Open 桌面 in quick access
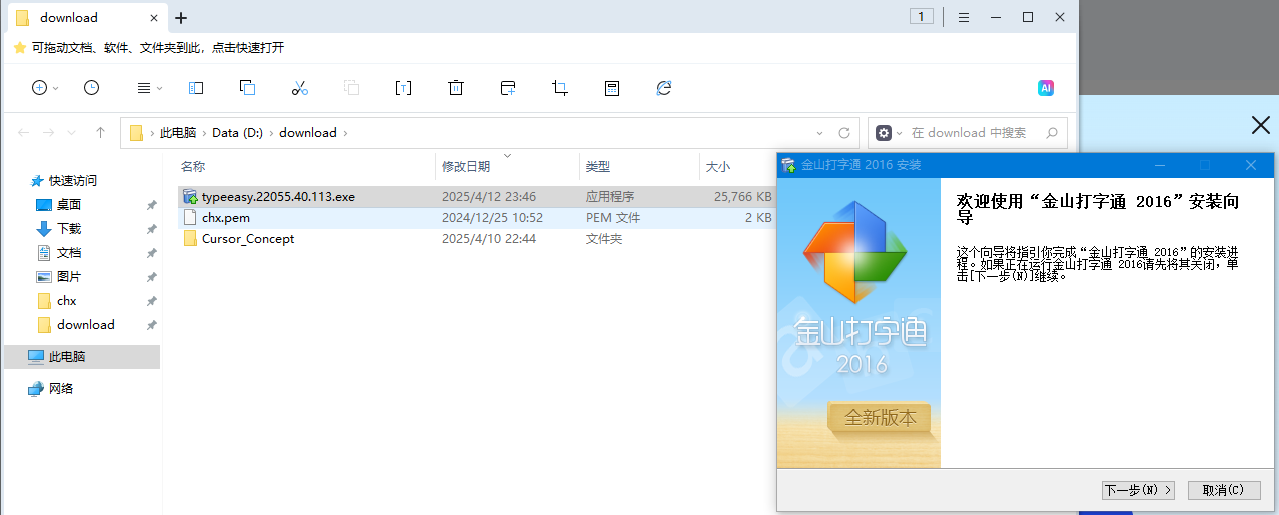The width and height of the screenshot is (1279, 515). 69,205
